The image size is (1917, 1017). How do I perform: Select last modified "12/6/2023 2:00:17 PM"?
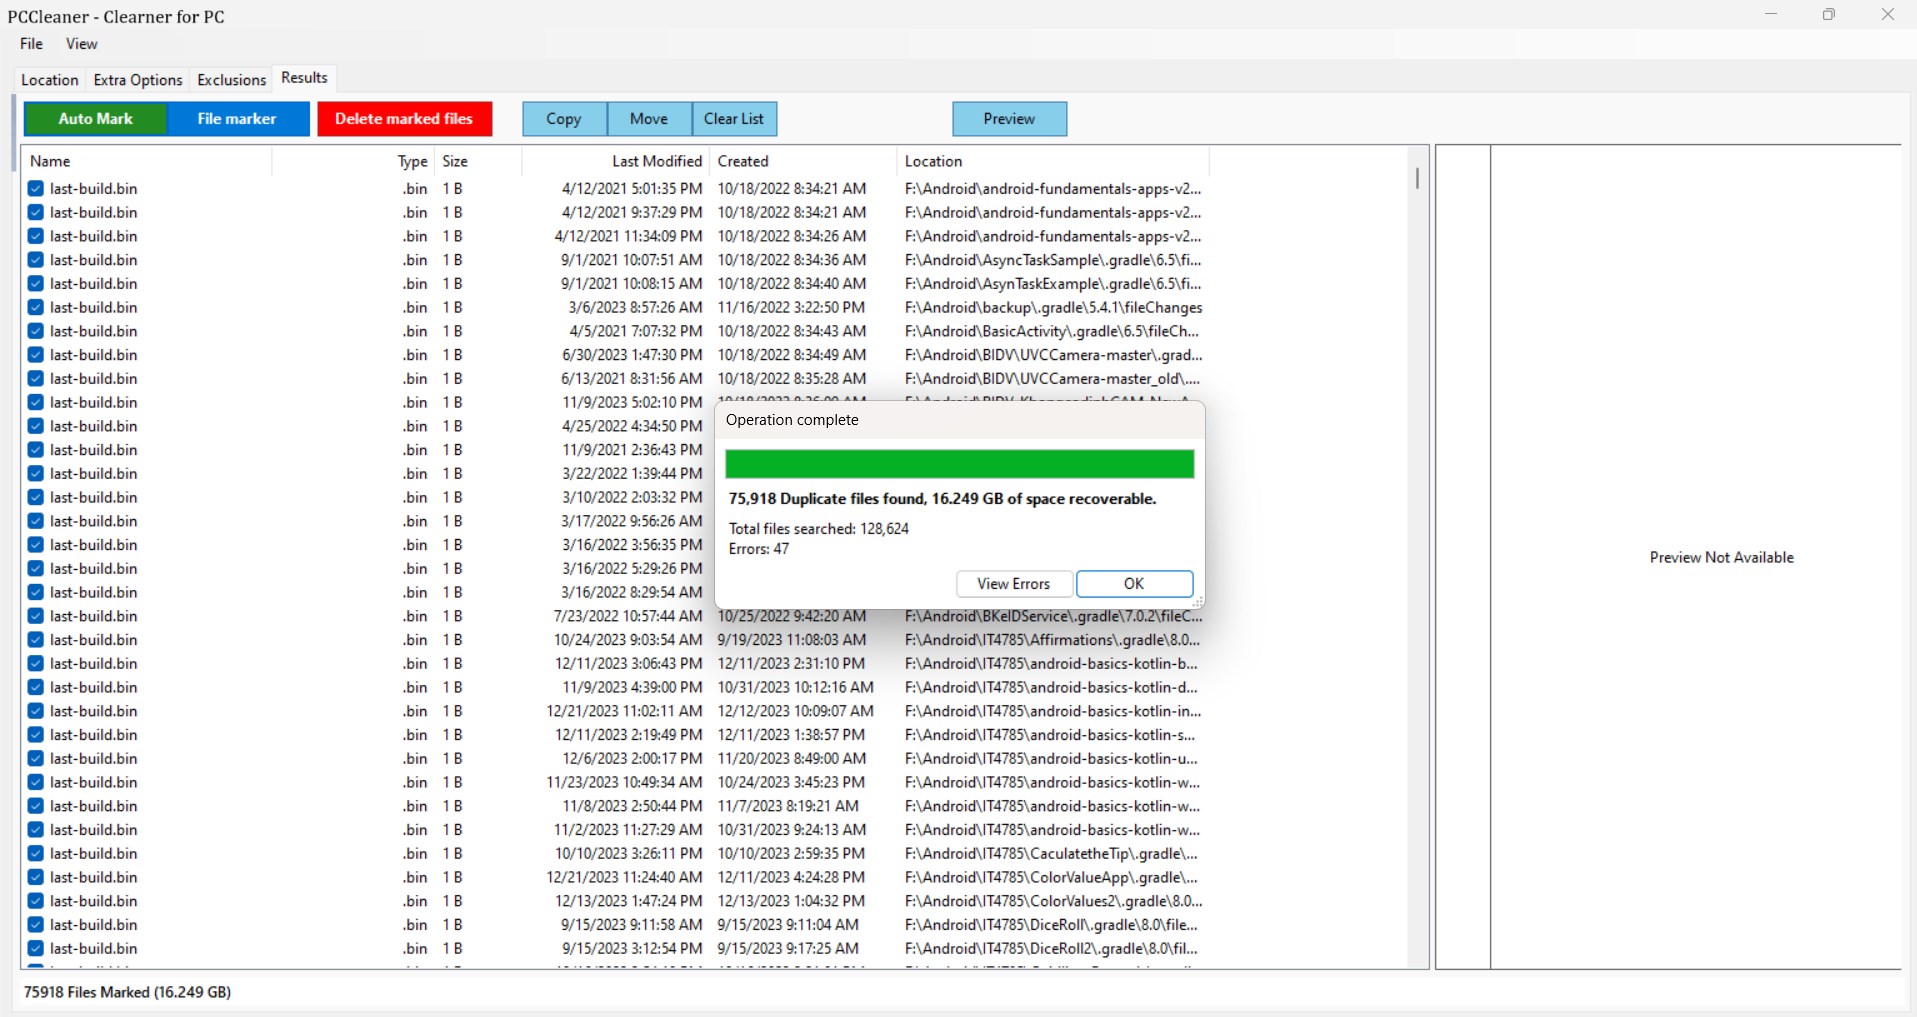633,759
